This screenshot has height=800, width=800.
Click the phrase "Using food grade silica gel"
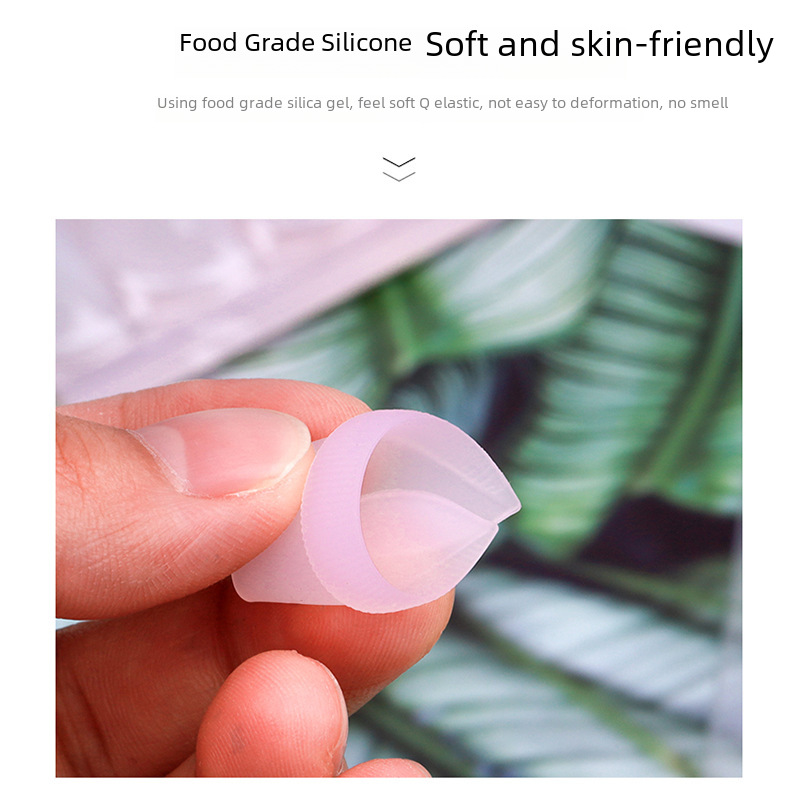pos(254,103)
